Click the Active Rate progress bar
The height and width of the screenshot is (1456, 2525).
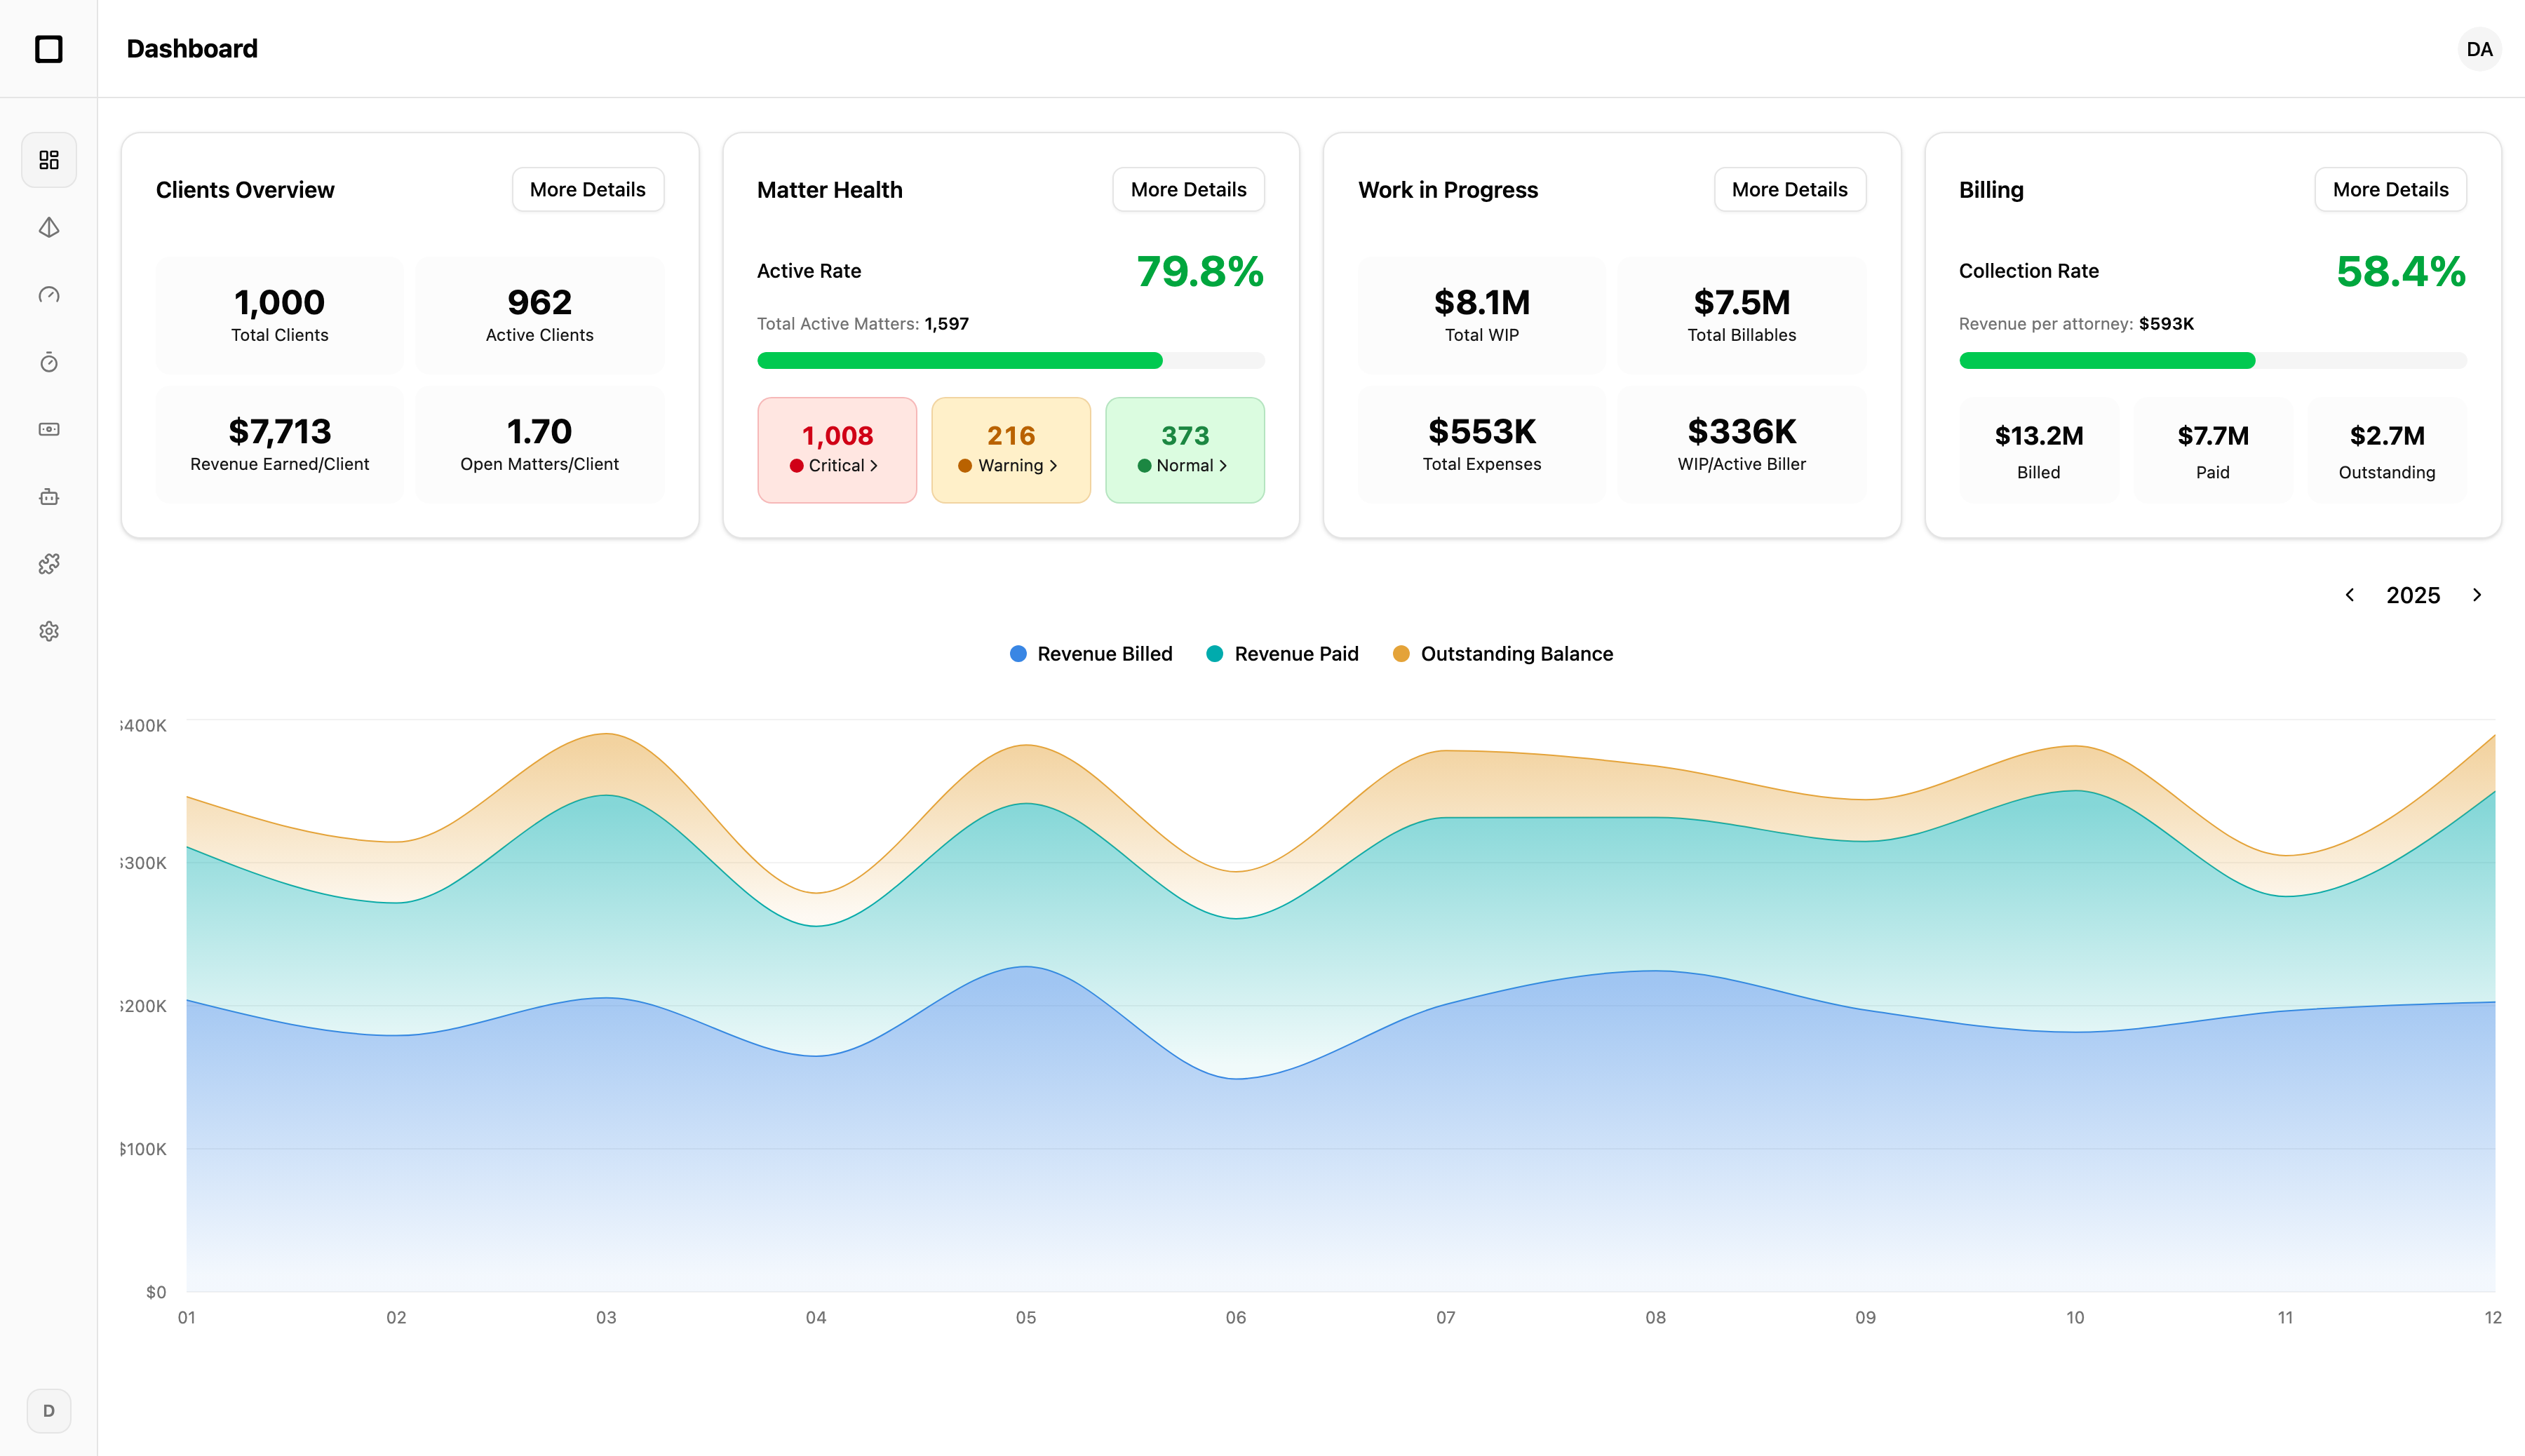point(1010,360)
